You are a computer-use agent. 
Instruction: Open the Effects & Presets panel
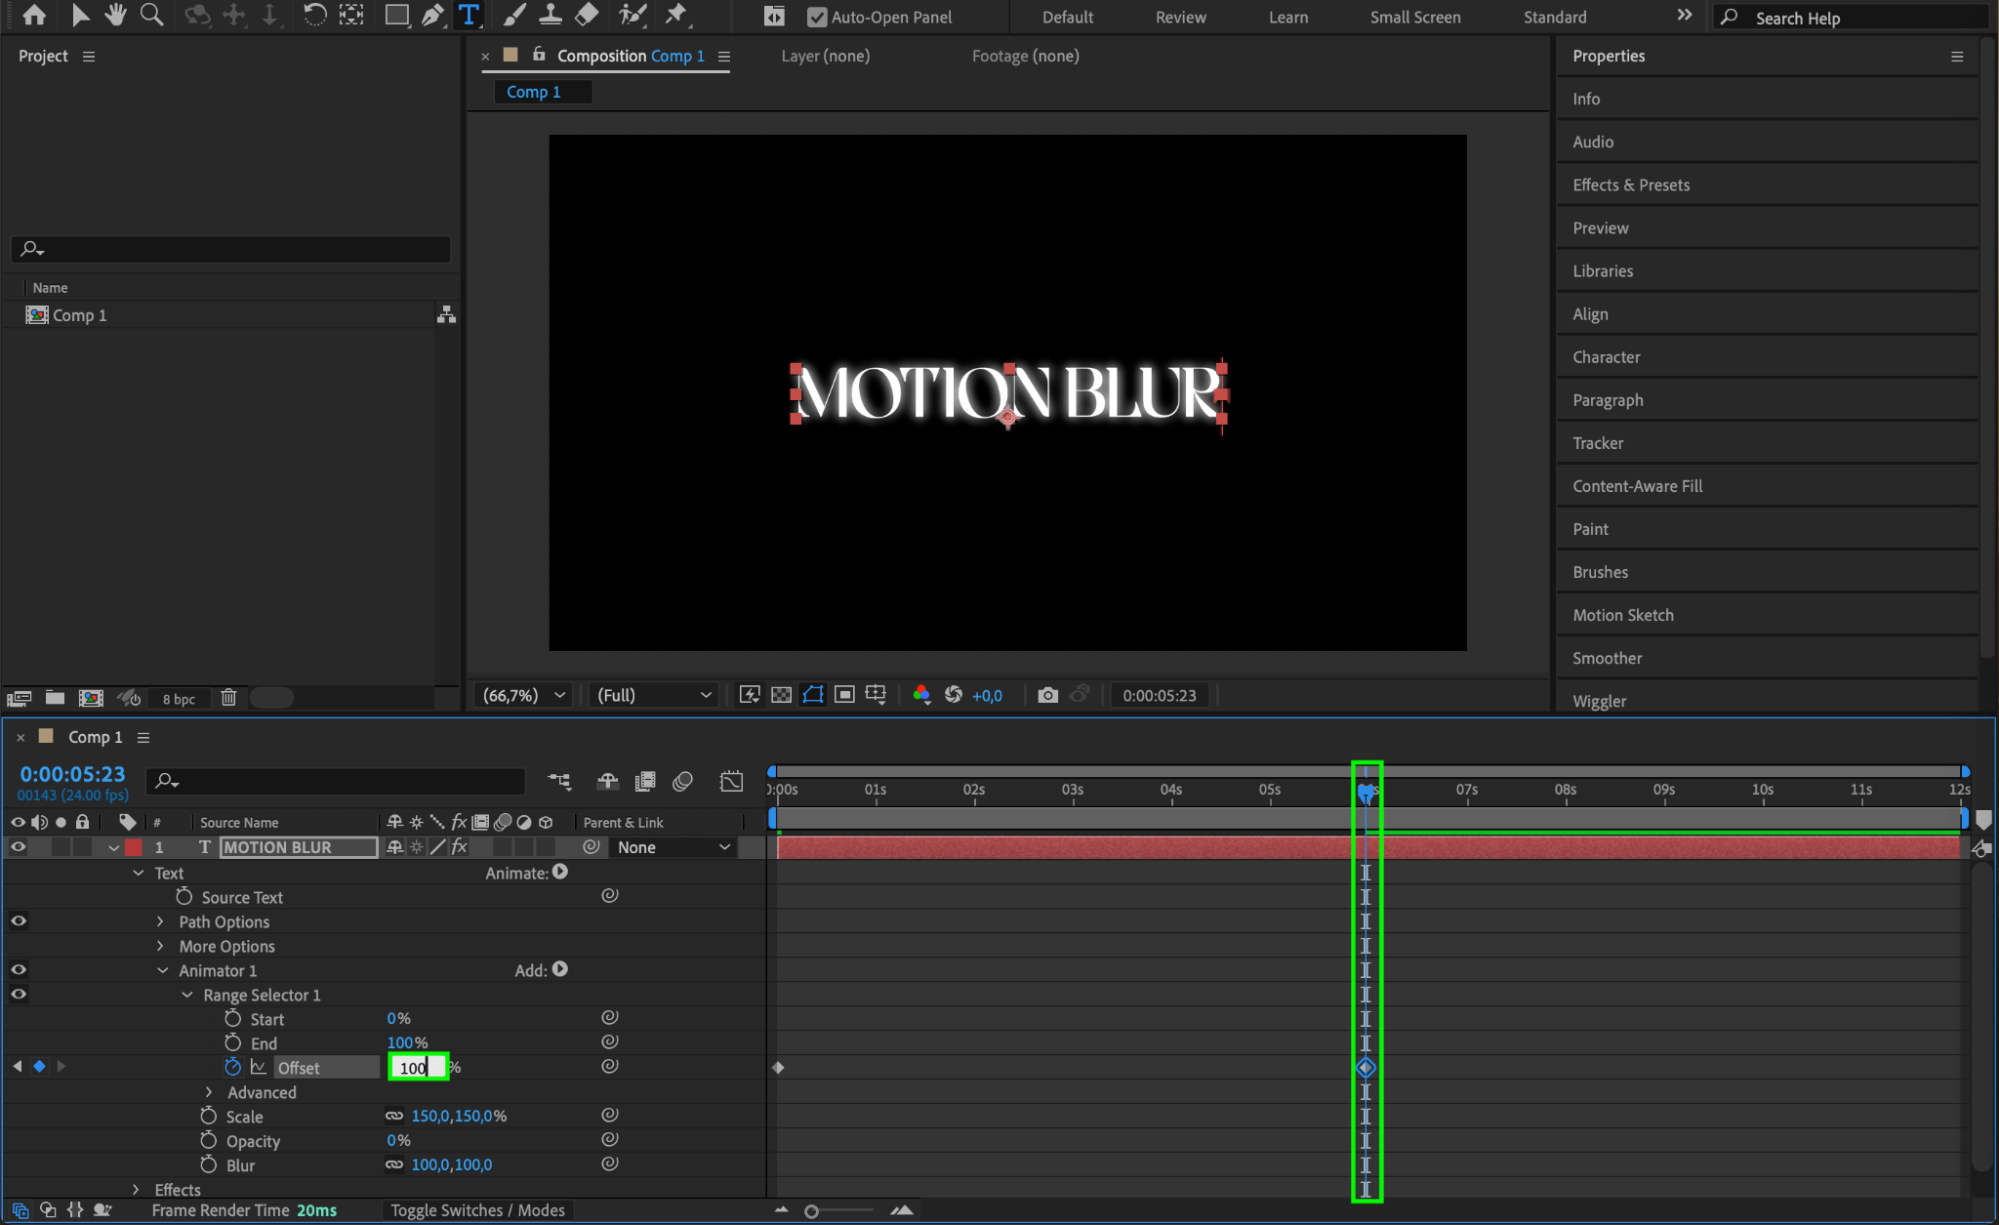click(x=1630, y=185)
